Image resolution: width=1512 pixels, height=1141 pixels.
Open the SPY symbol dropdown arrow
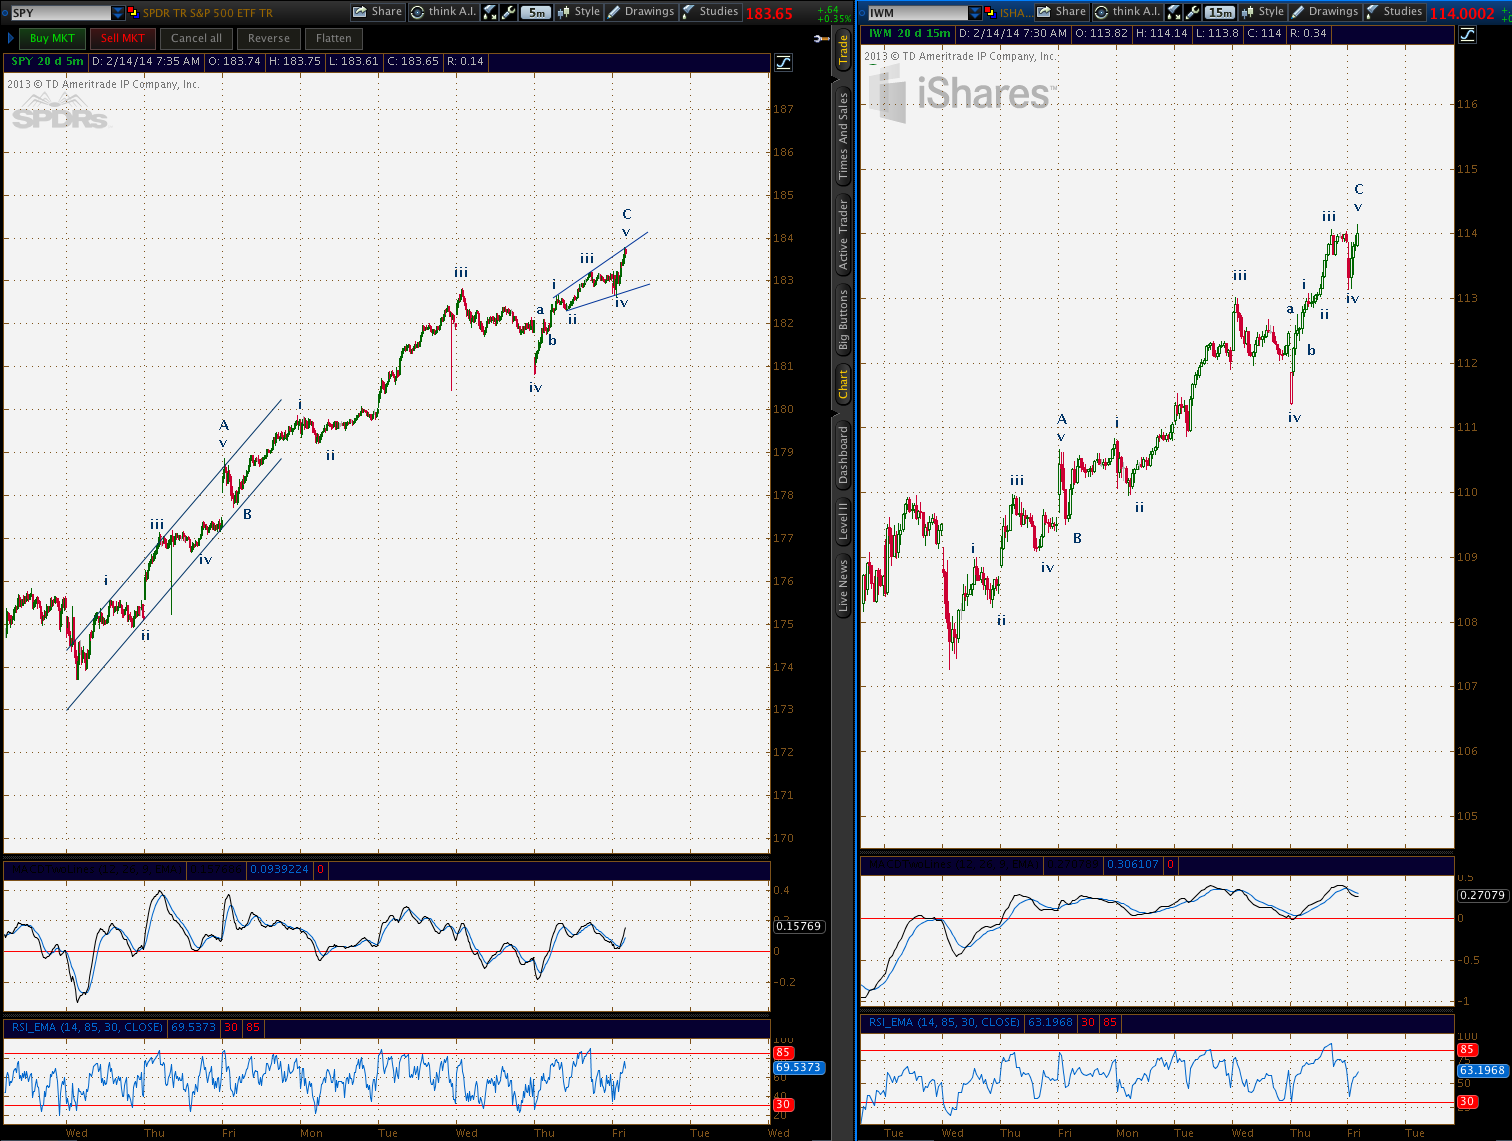[118, 13]
